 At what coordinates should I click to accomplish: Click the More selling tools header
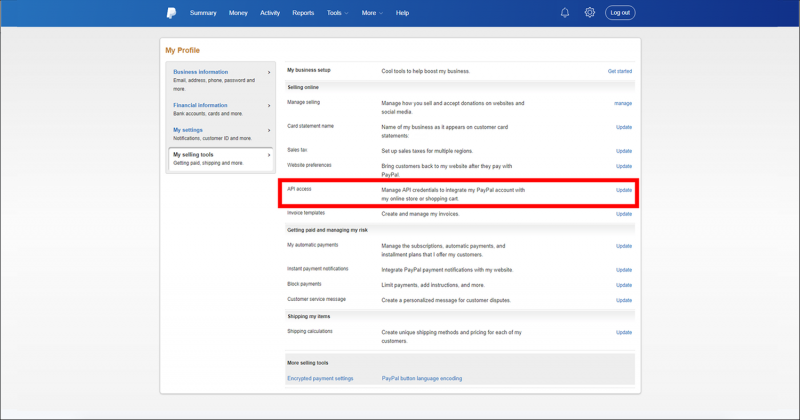point(308,363)
